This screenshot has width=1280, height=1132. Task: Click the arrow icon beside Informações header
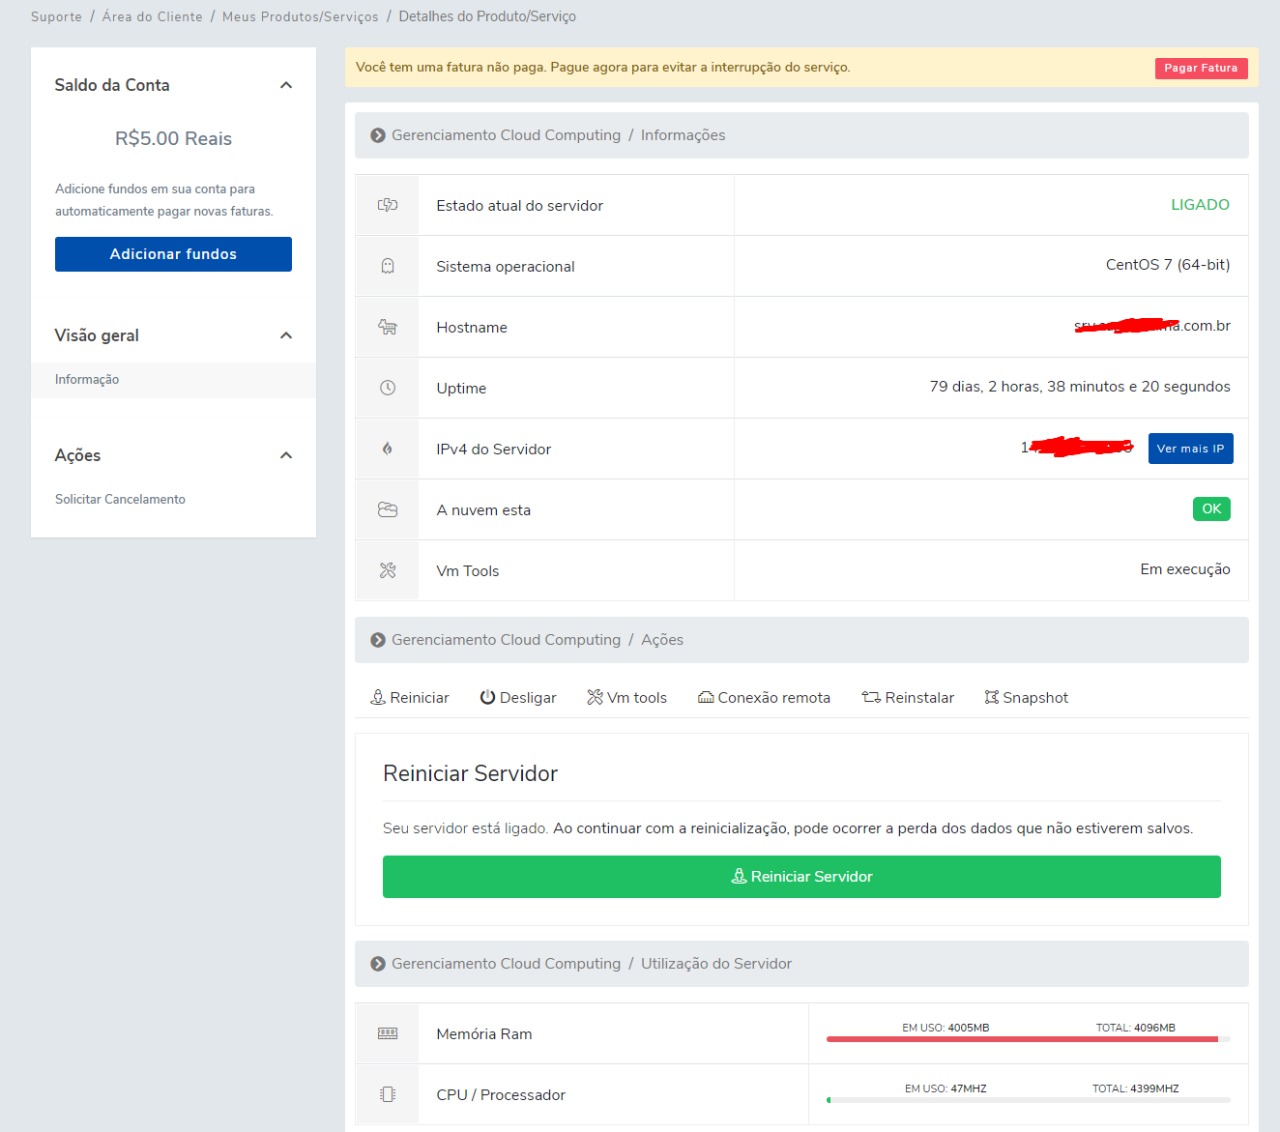click(378, 135)
